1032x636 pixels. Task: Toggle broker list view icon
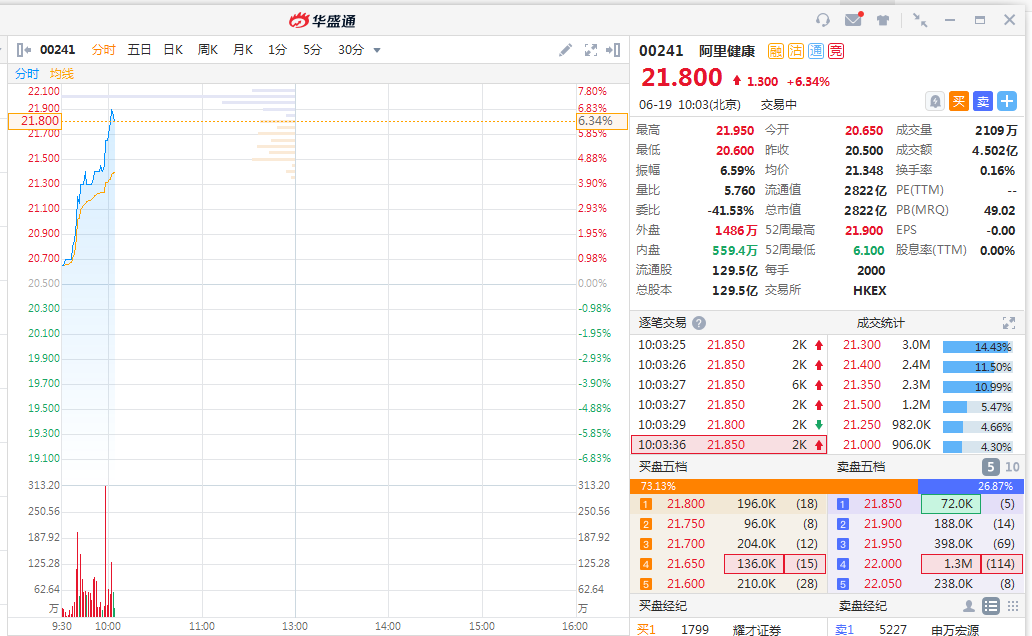pos(990,606)
